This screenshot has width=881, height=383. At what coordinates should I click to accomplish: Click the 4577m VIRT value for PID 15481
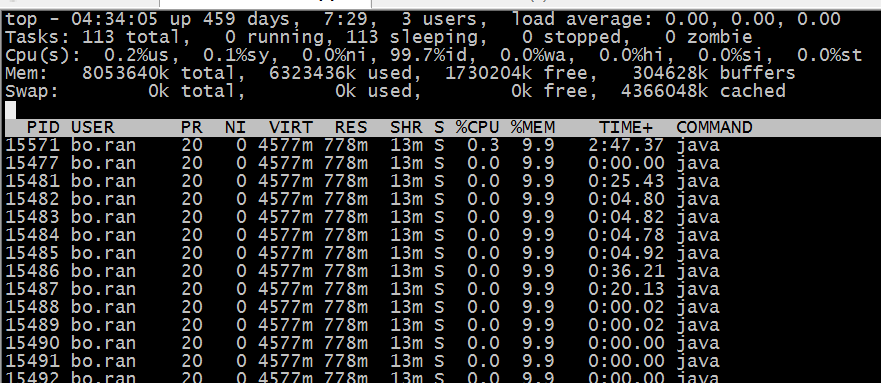click(x=285, y=181)
